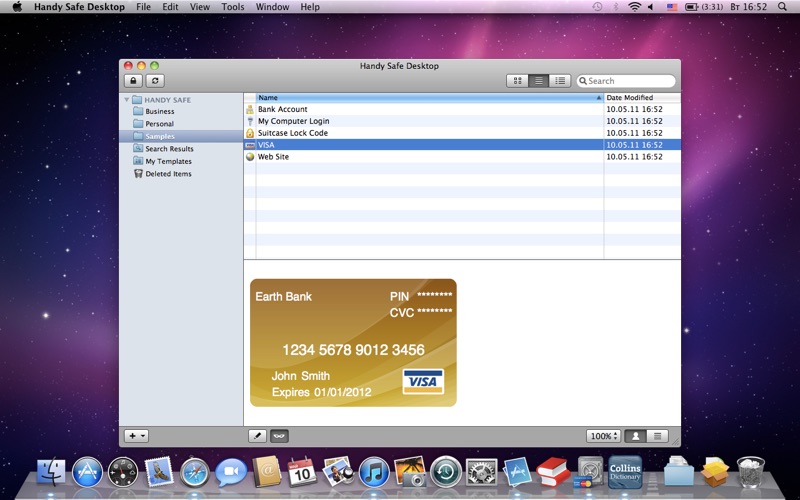Sort by the Name column header

[429, 97]
